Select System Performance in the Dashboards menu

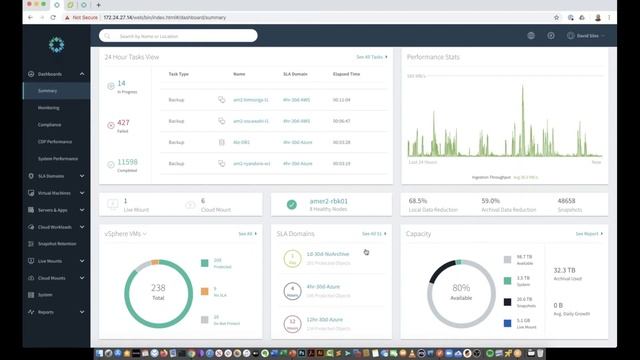(58, 159)
